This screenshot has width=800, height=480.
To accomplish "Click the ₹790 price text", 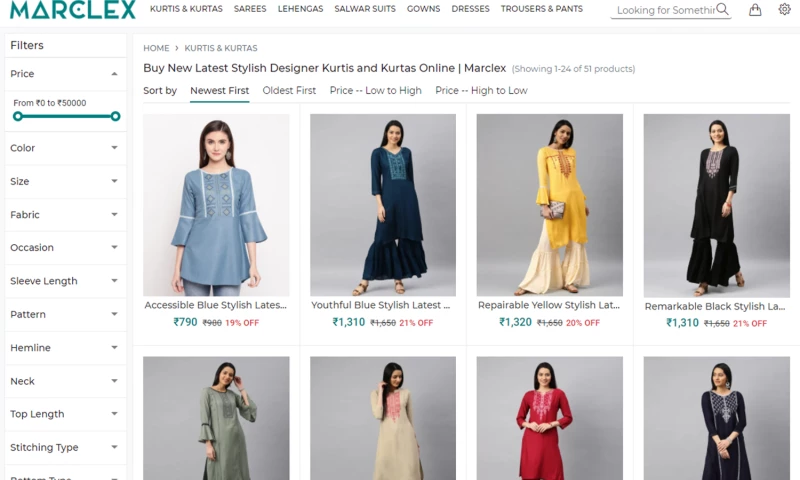I will [185, 322].
